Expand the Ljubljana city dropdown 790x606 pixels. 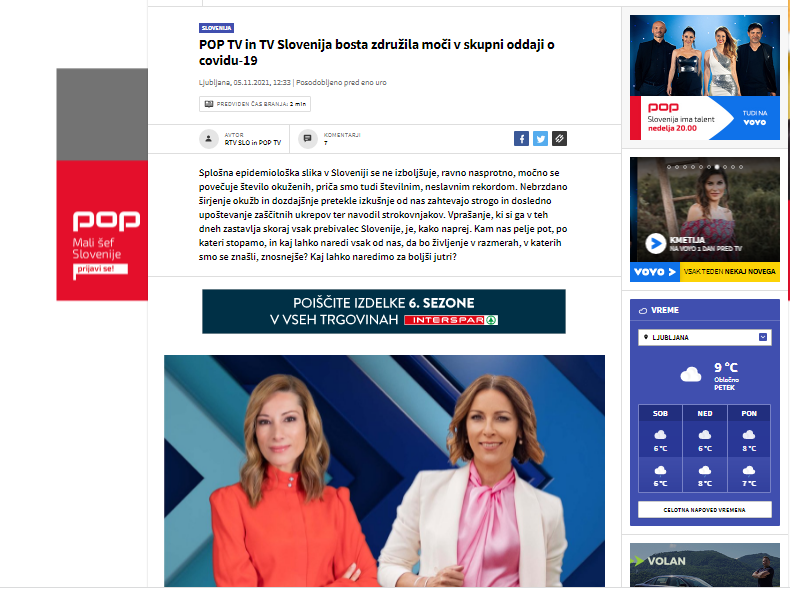point(704,337)
